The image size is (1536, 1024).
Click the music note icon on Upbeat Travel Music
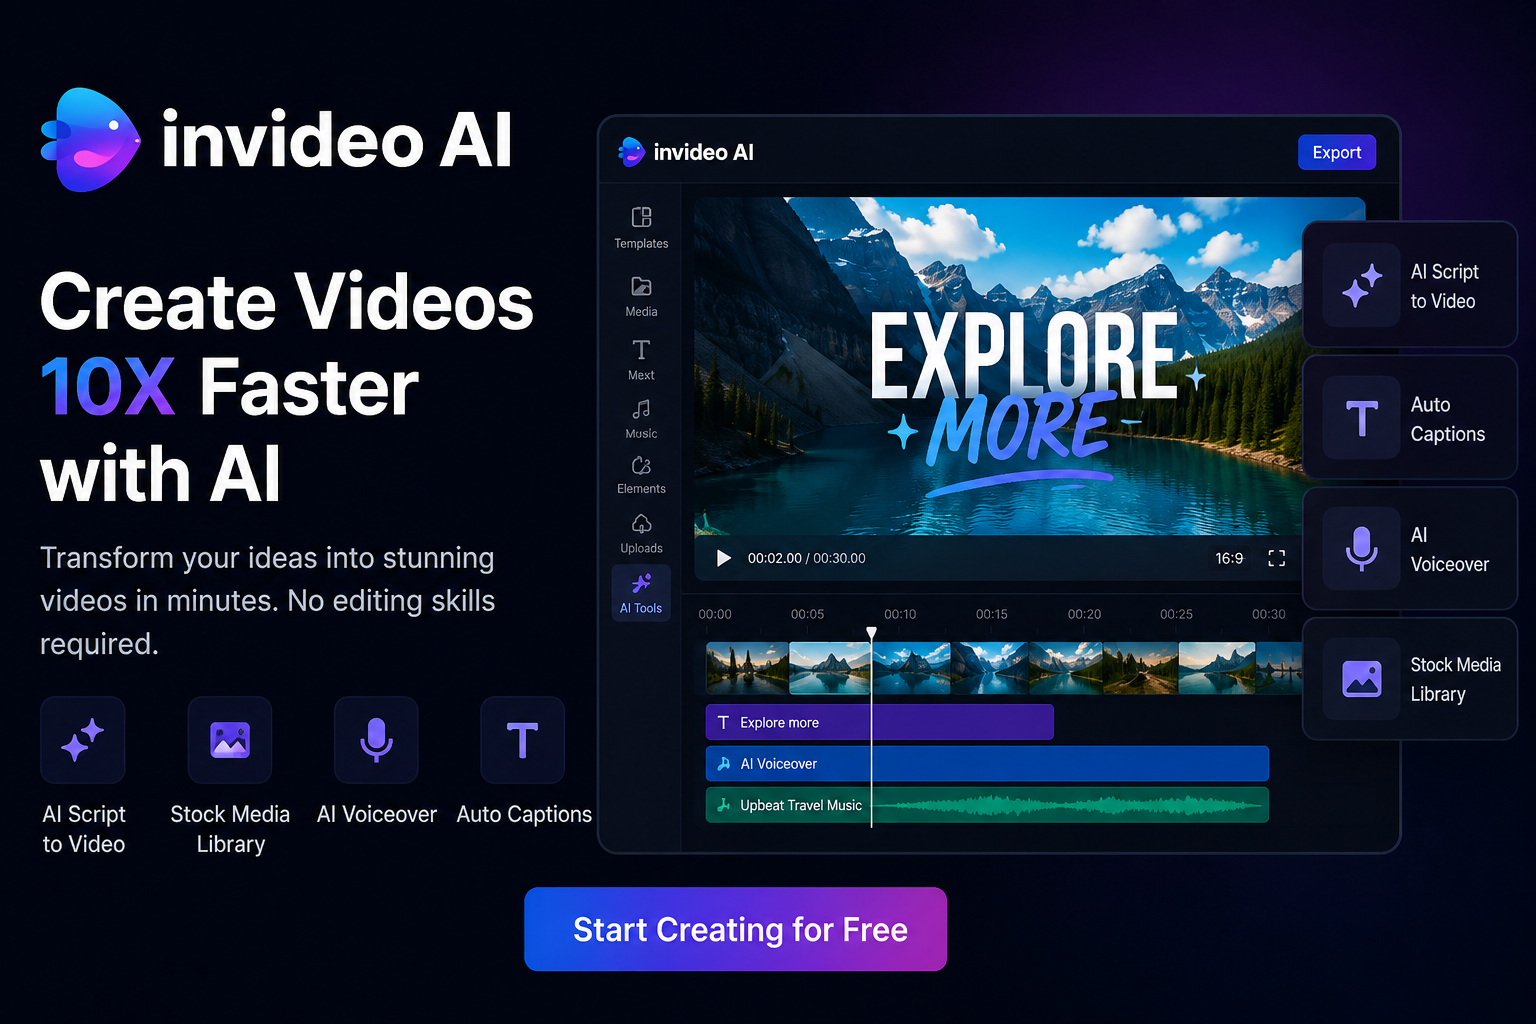pyautogui.click(x=723, y=805)
